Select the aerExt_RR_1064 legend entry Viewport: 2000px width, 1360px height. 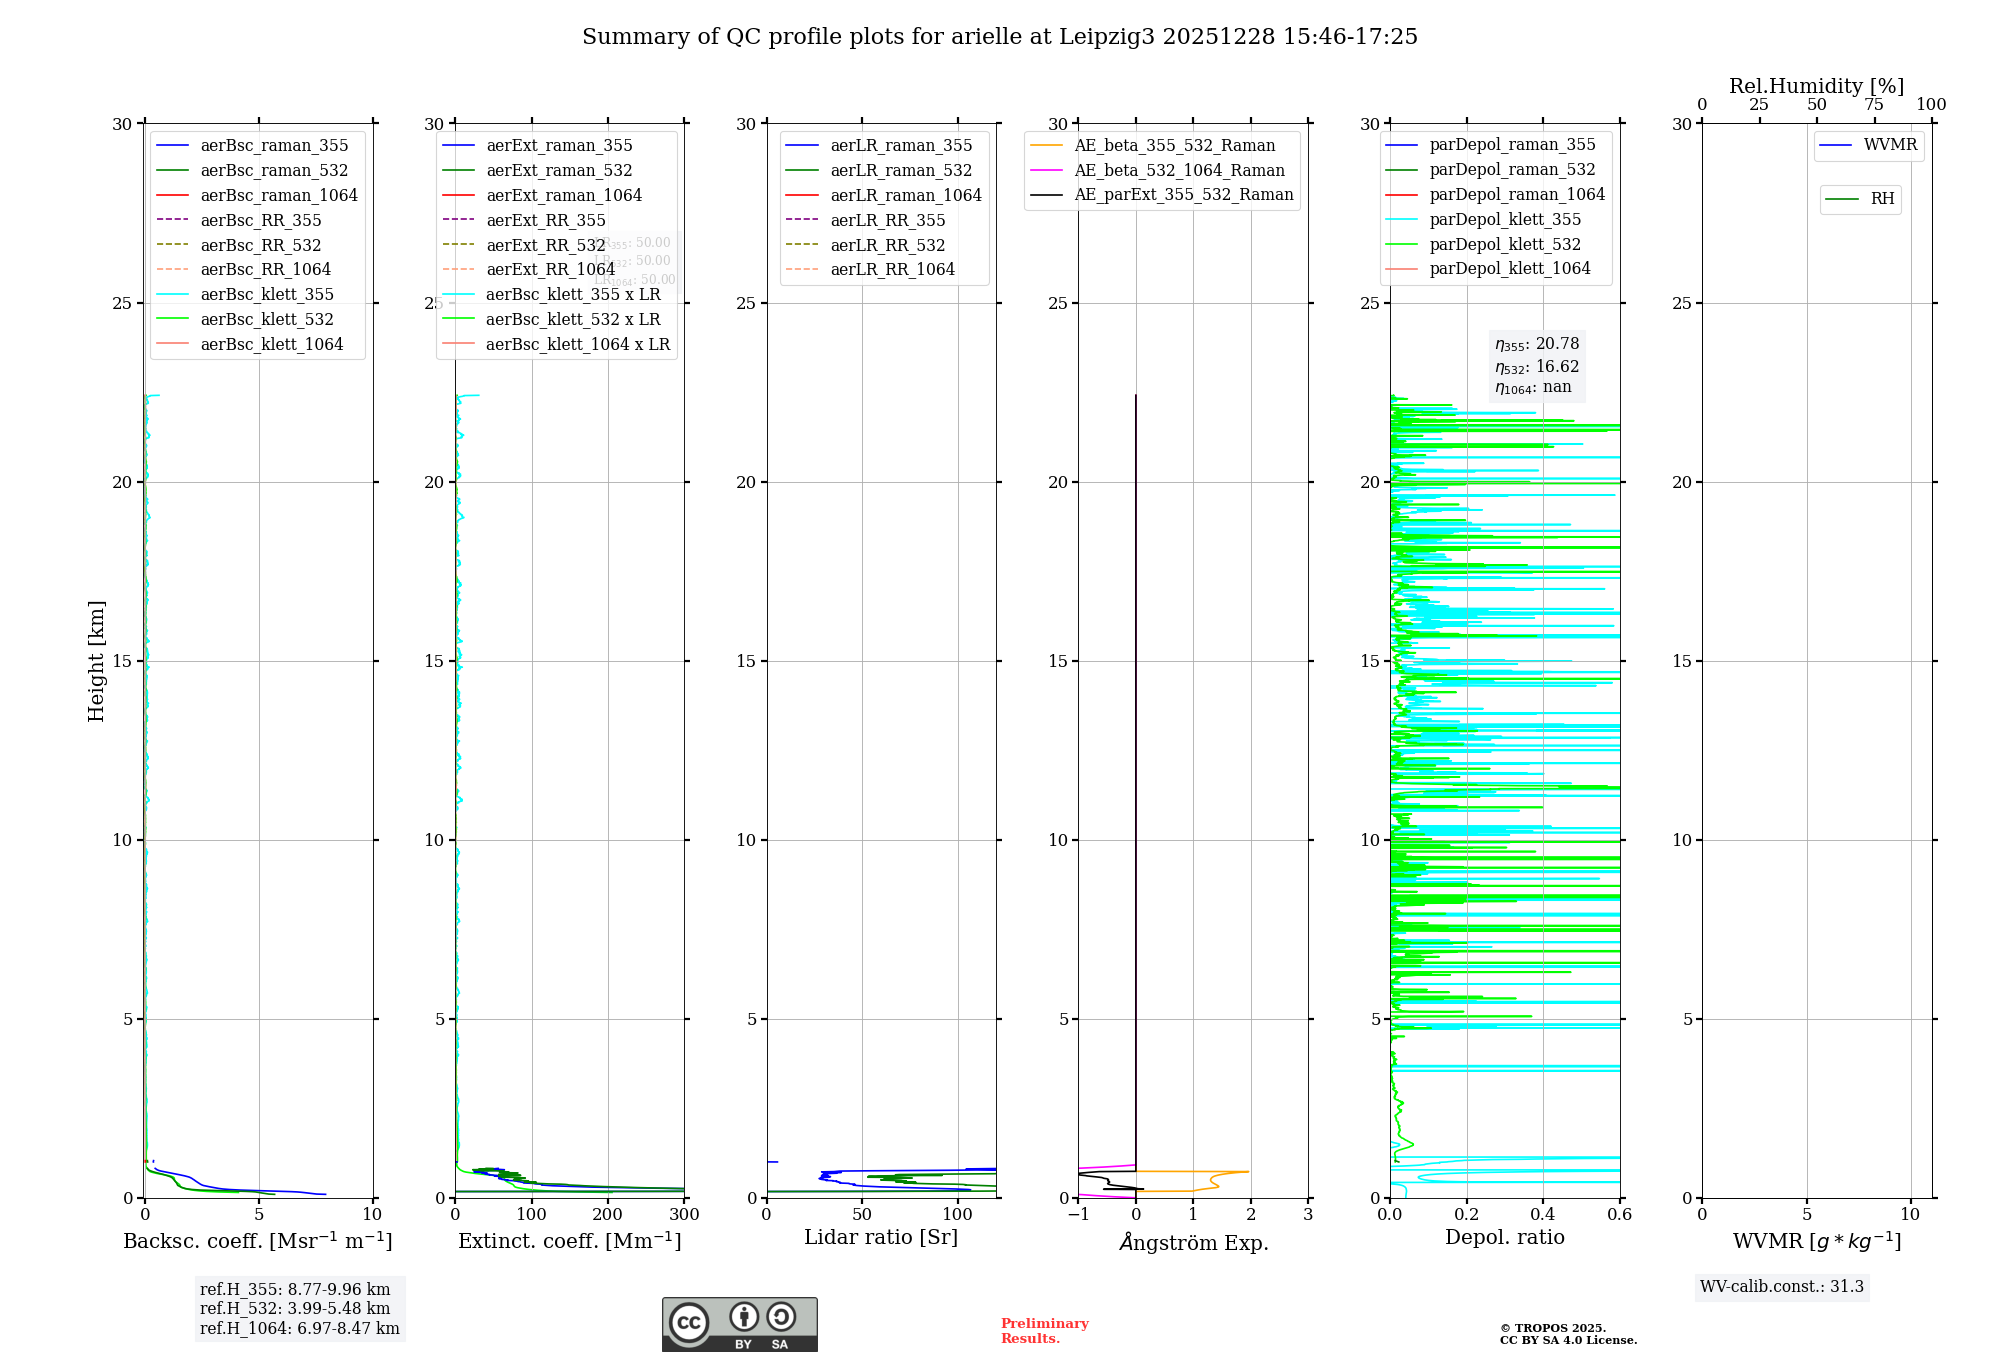550,270
